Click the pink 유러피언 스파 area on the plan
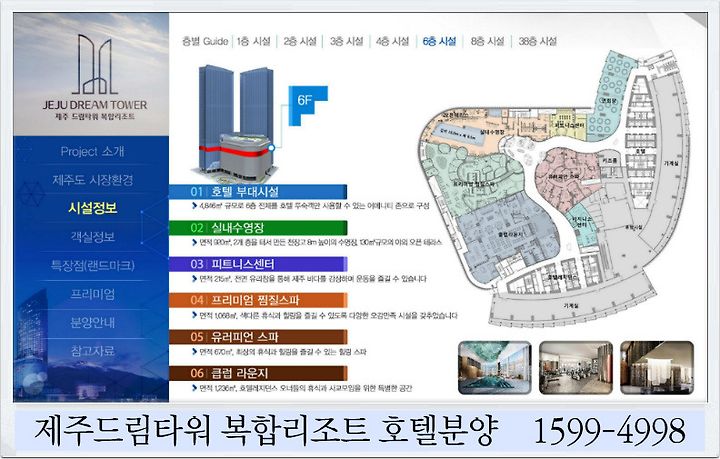Screen dimensions: 720x459 click(567, 177)
